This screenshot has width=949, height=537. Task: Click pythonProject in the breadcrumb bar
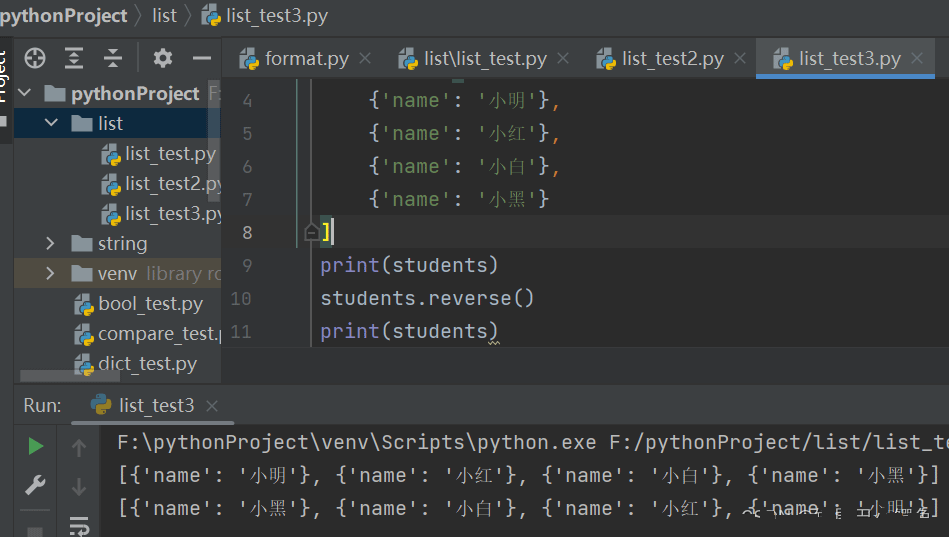coord(64,16)
